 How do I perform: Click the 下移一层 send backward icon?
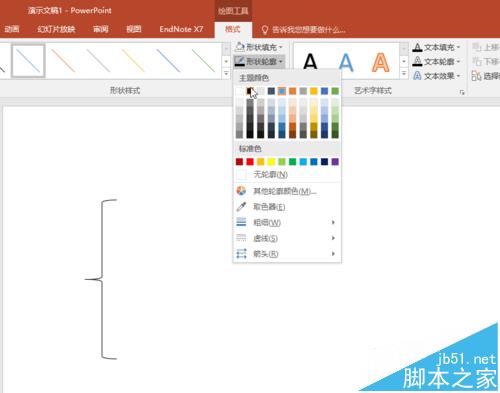477,62
